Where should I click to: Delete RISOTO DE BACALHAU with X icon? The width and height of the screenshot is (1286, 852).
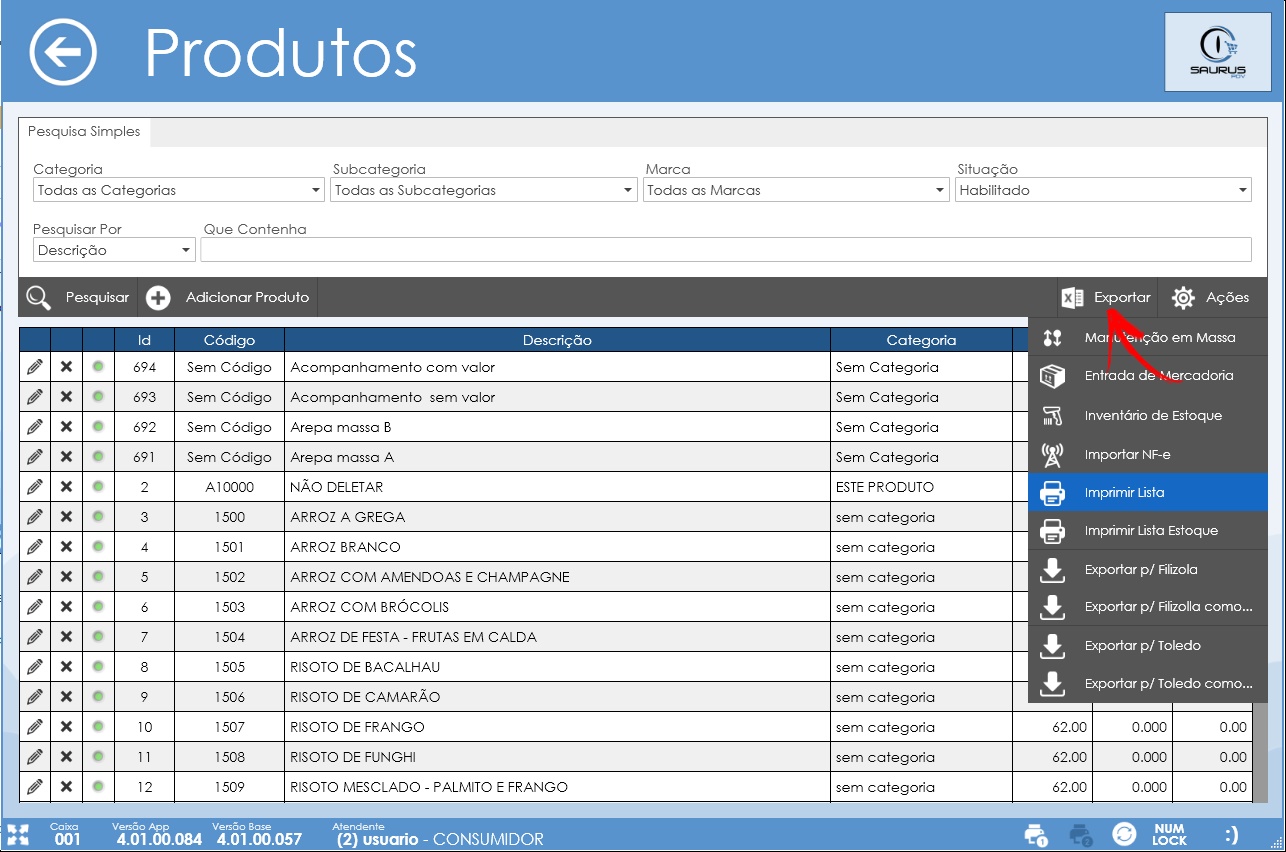tap(66, 667)
